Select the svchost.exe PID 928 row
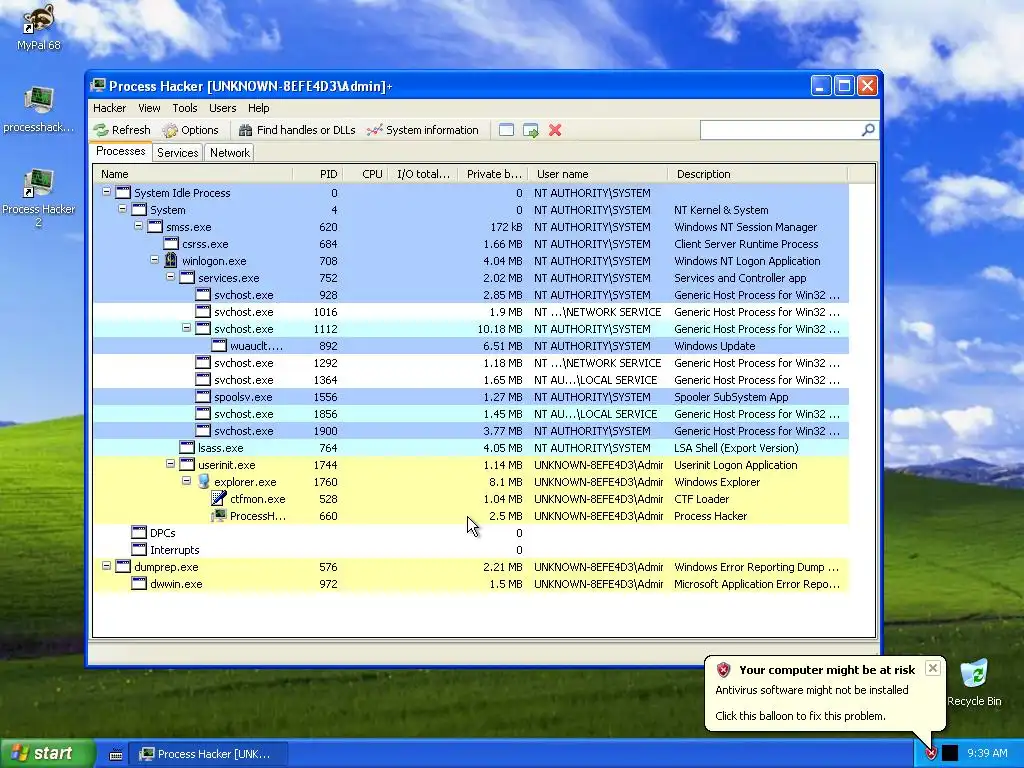This screenshot has width=1024, height=768. coord(470,295)
